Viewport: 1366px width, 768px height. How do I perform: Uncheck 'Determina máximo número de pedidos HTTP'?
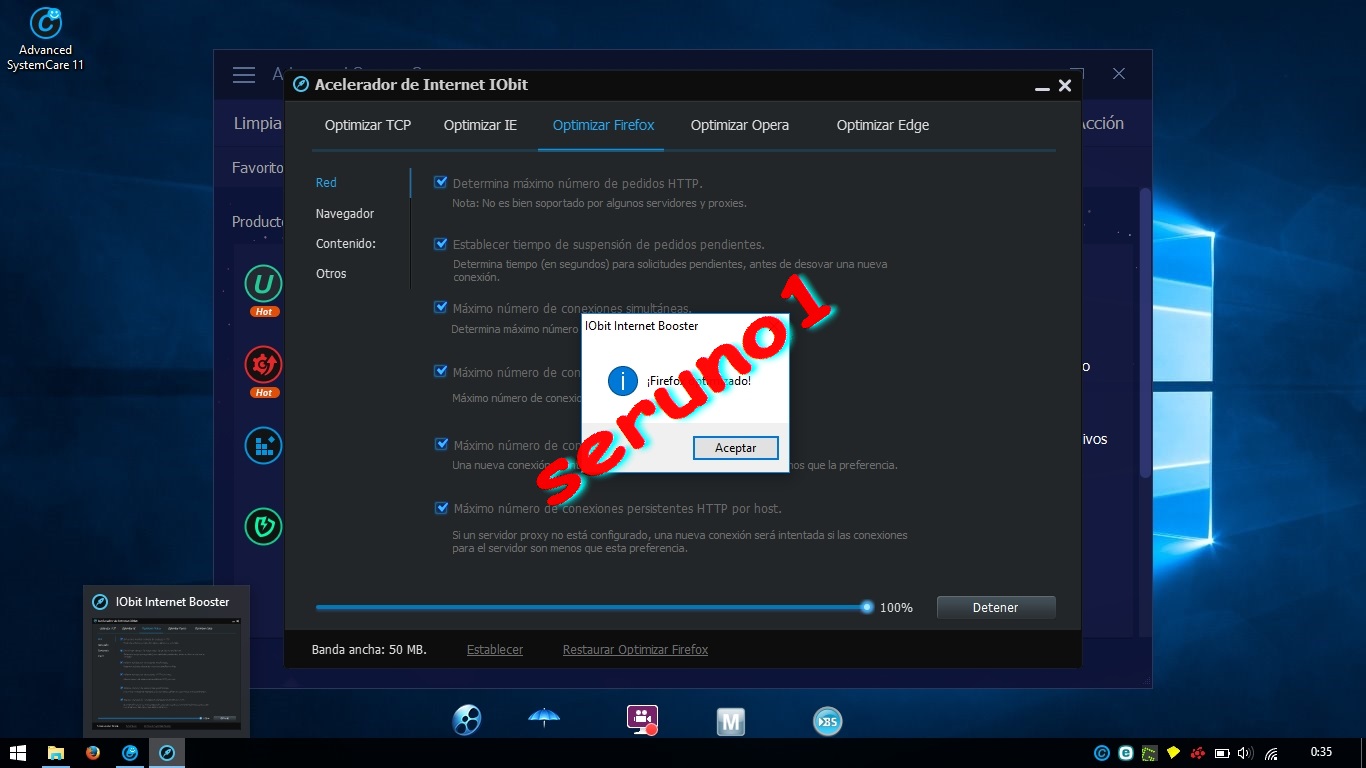point(440,182)
